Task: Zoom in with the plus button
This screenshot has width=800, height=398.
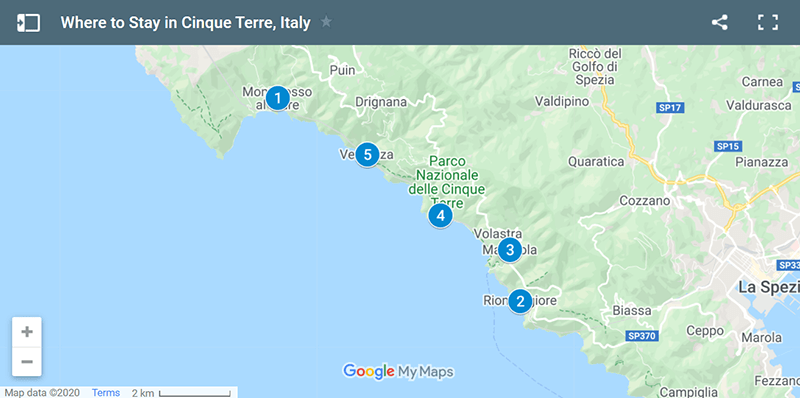Action: [x=27, y=332]
